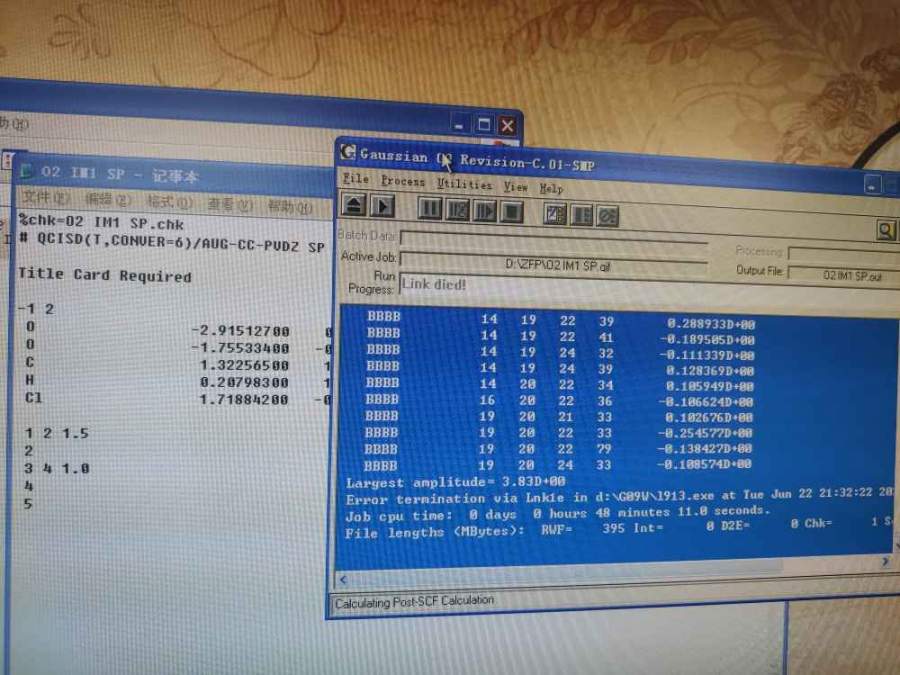The height and width of the screenshot is (675, 900).
Task: Click right arrow of Gaussian output scrollbar
Action: click(886, 562)
